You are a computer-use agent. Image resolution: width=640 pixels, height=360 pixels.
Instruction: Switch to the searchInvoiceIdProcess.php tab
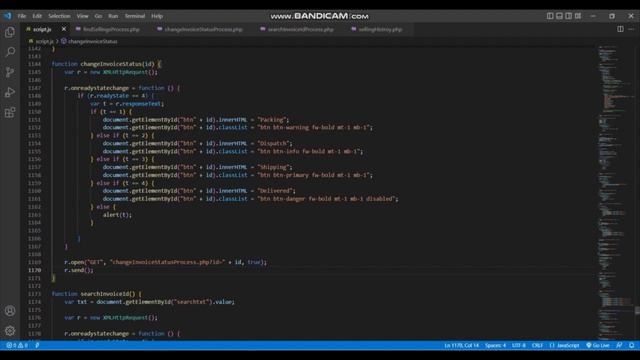click(300, 29)
